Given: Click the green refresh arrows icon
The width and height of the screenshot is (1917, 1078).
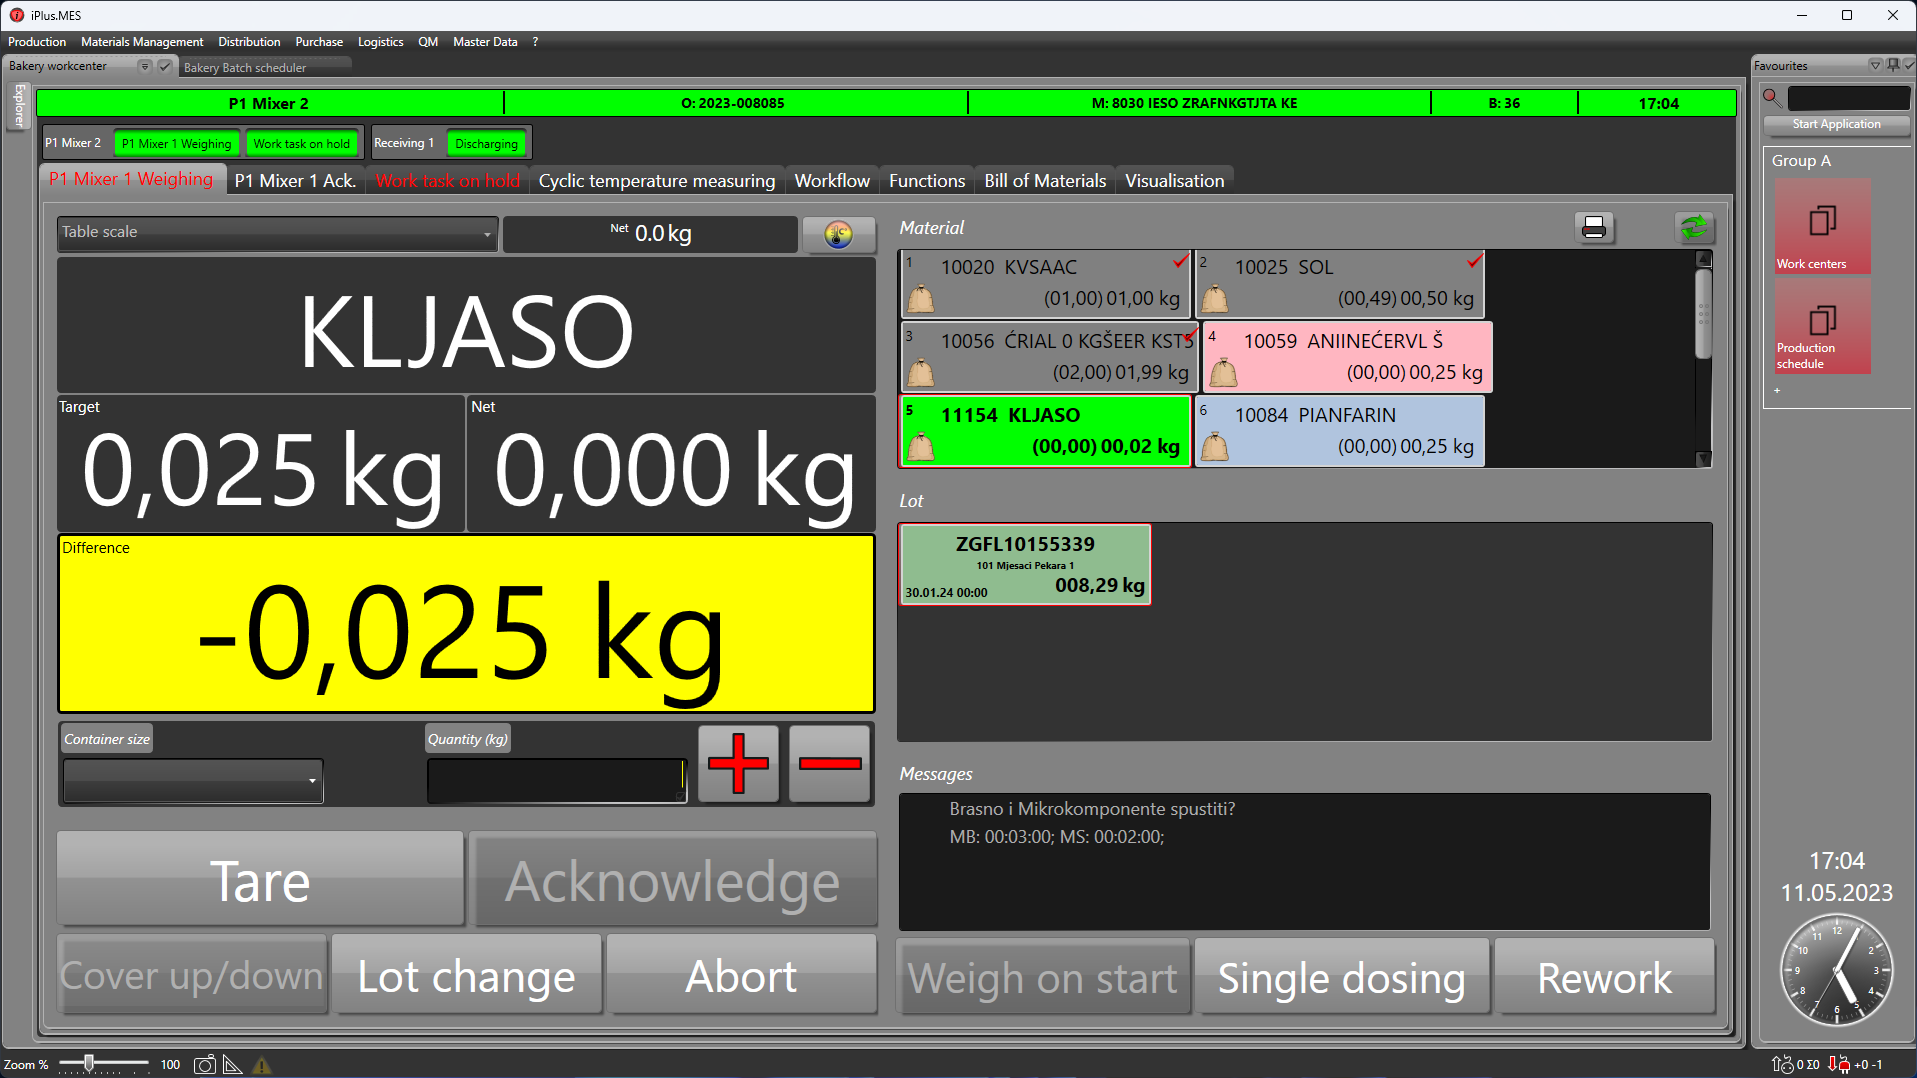Looking at the screenshot, I should click(x=1694, y=228).
